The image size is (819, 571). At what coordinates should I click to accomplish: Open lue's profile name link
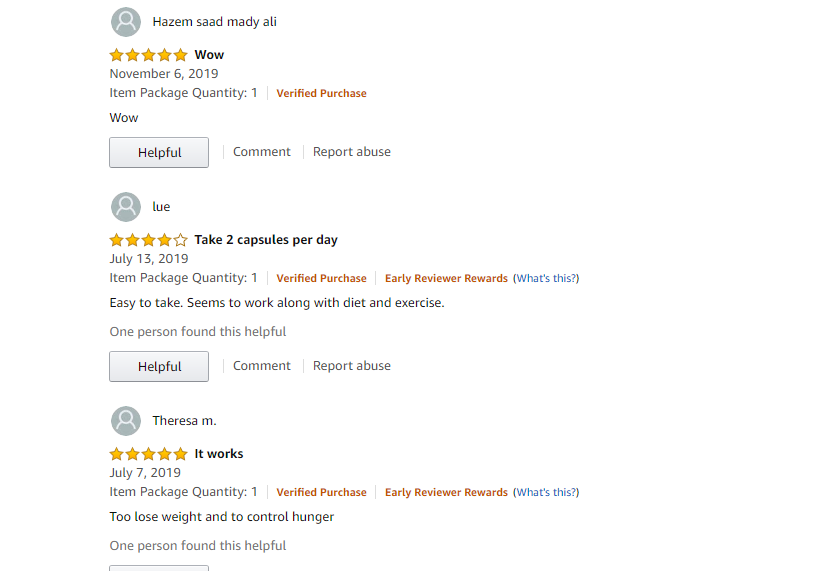click(161, 207)
